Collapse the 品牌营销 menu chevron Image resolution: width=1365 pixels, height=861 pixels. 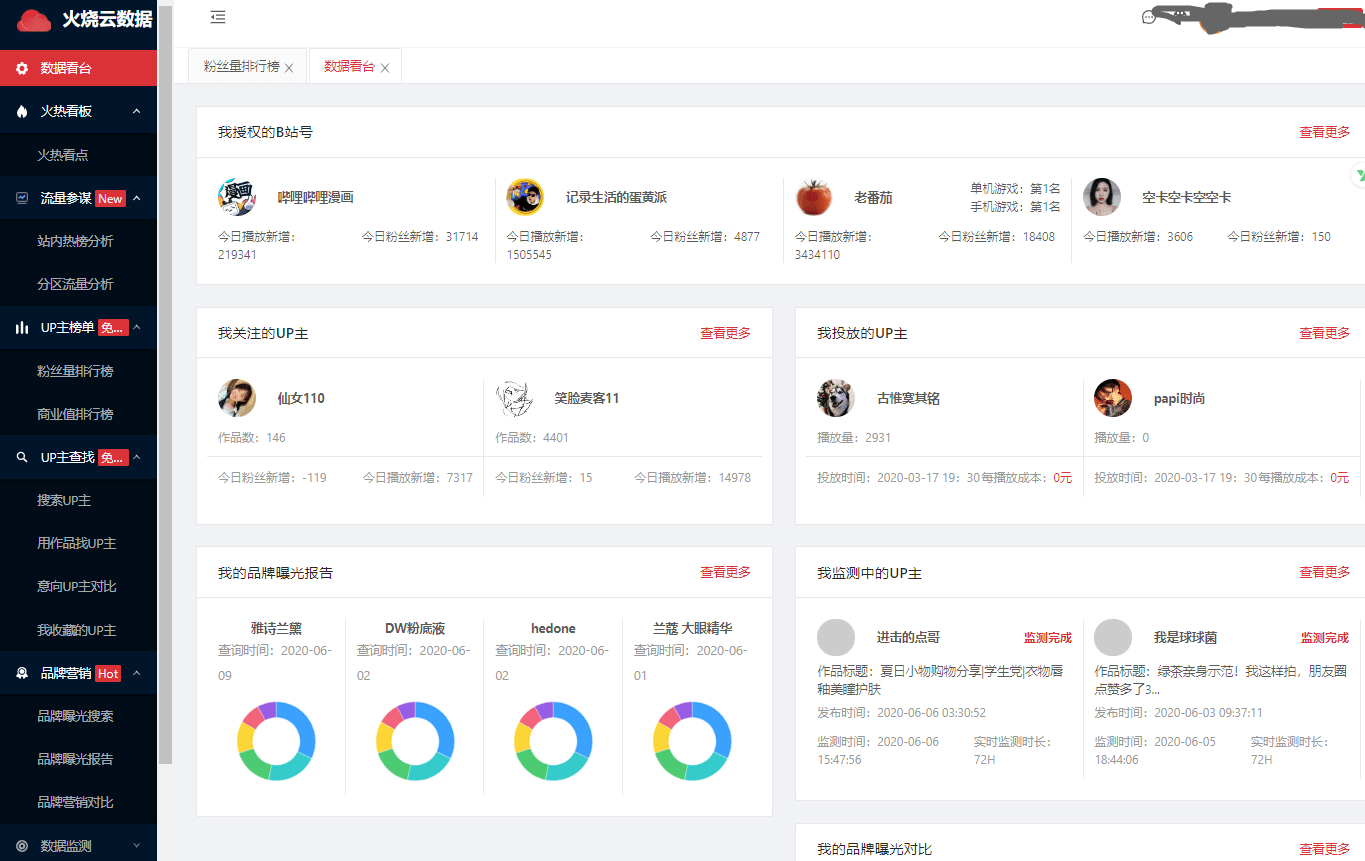[x=137, y=673]
